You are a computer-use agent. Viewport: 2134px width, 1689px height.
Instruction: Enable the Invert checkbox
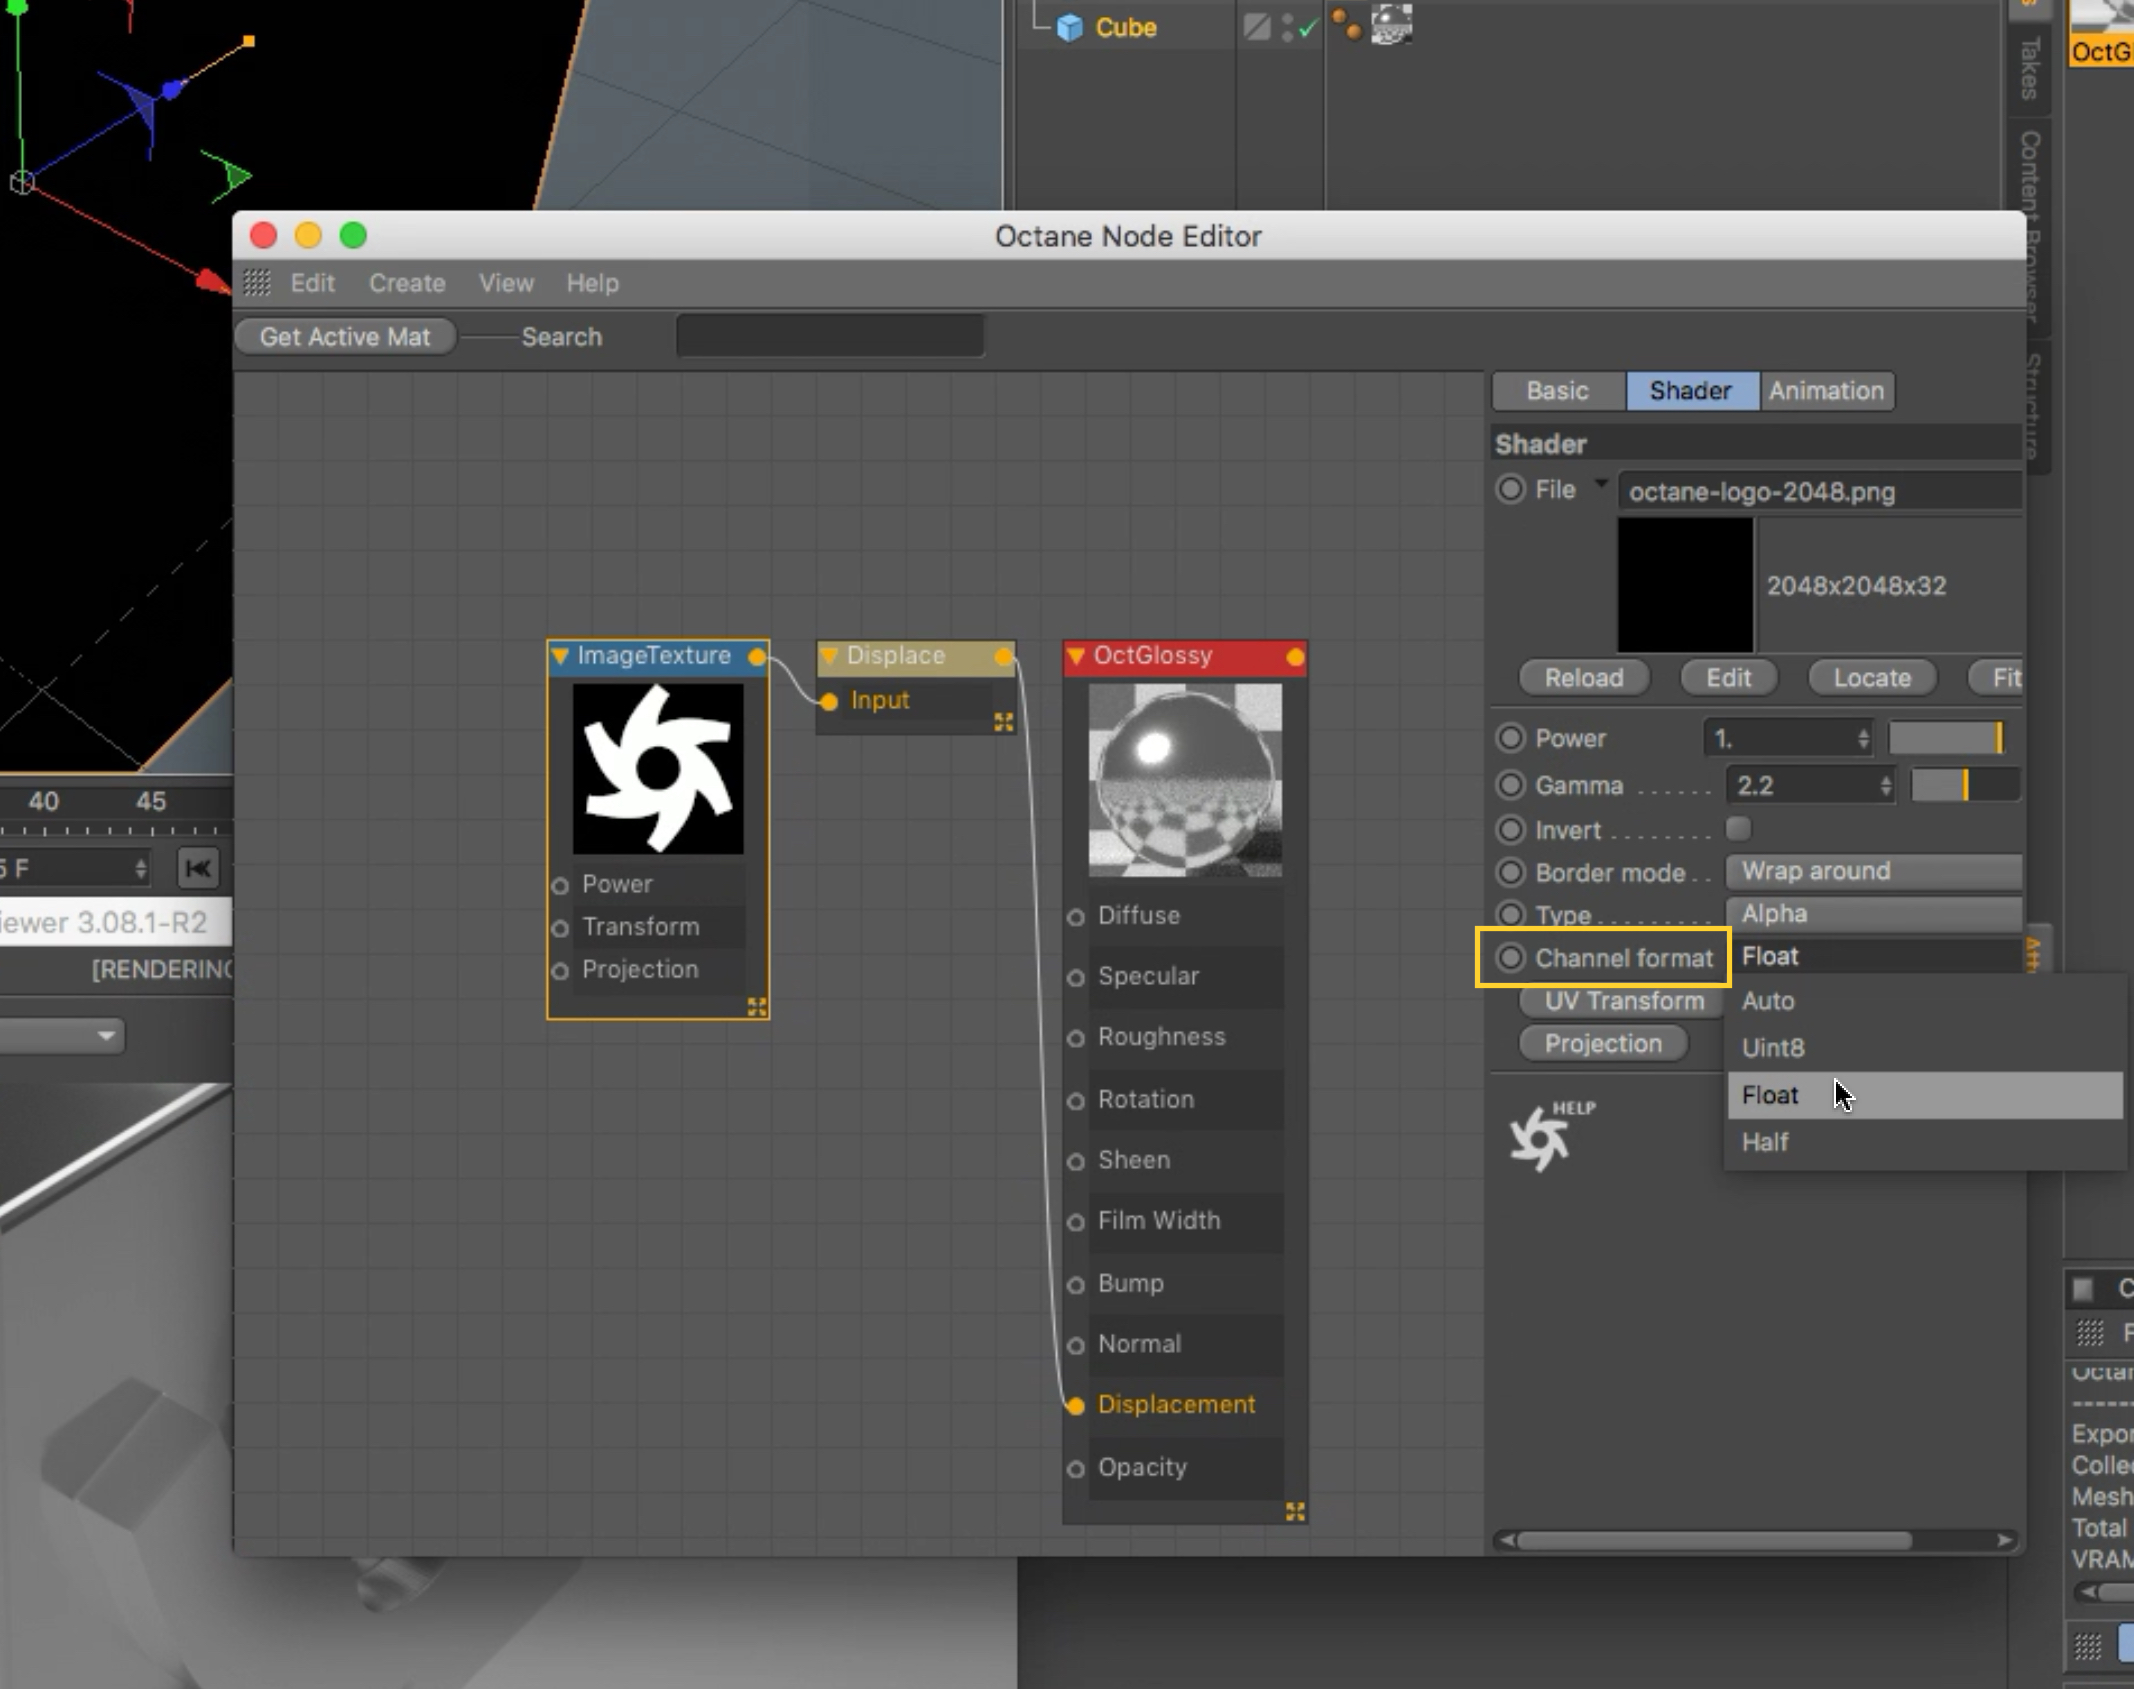[1738, 829]
